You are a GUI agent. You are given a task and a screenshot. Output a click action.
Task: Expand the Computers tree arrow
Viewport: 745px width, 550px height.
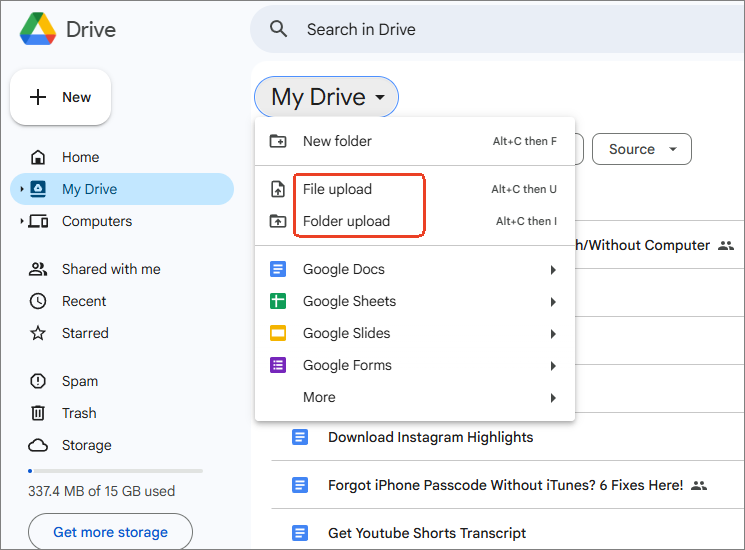click(21, 221)
